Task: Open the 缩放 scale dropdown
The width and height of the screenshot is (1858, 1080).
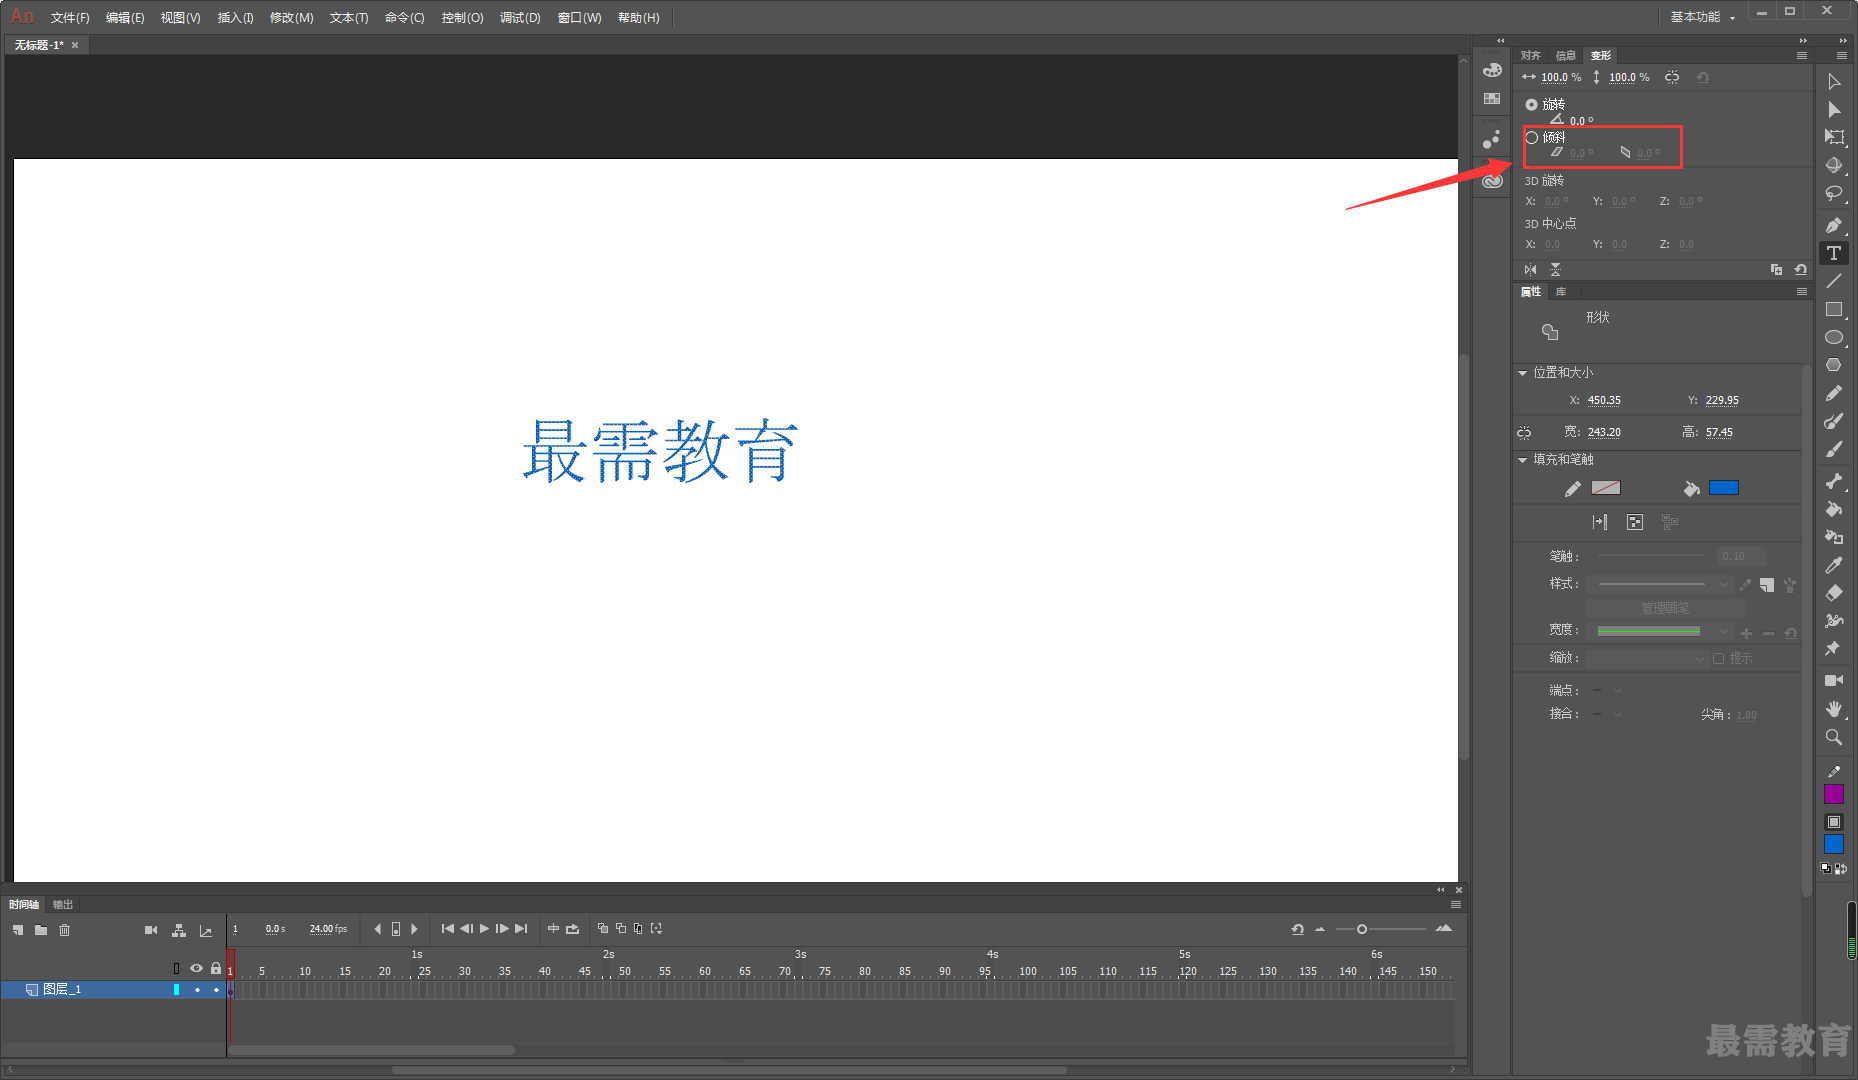Action: 1647,659
